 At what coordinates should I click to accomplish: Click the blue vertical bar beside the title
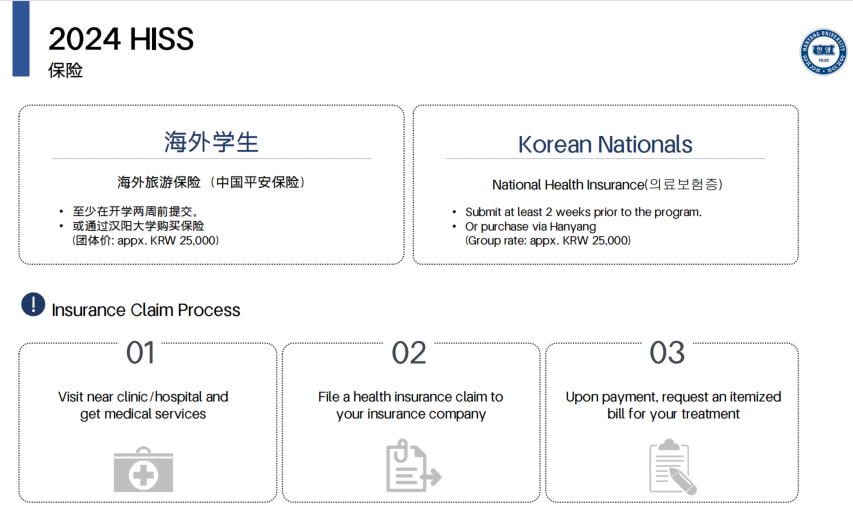point(21,39)
